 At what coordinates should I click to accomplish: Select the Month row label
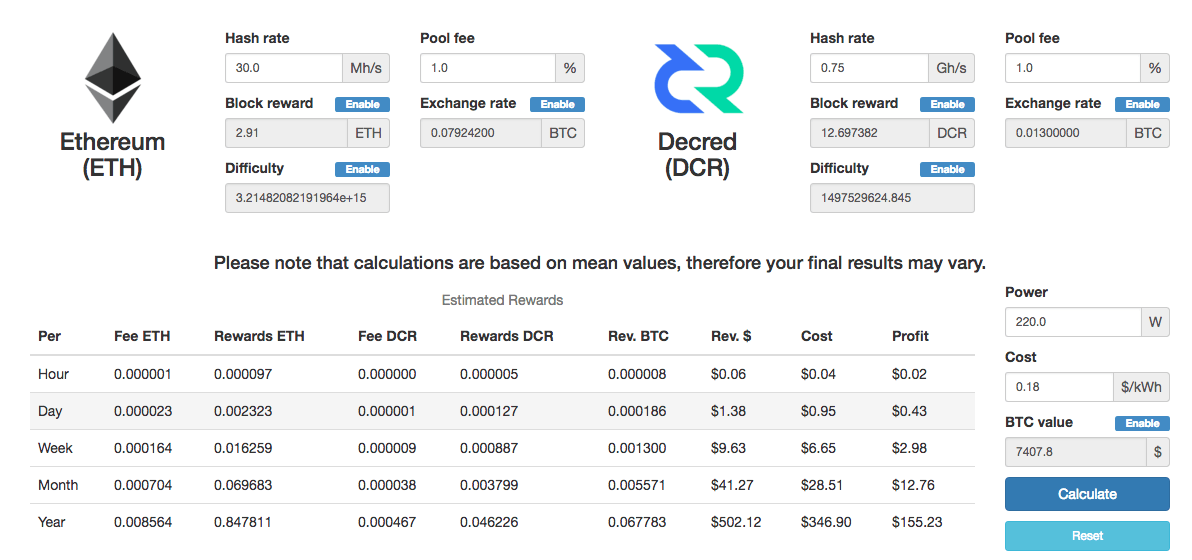pyautogui.click(x=58, y=485)
